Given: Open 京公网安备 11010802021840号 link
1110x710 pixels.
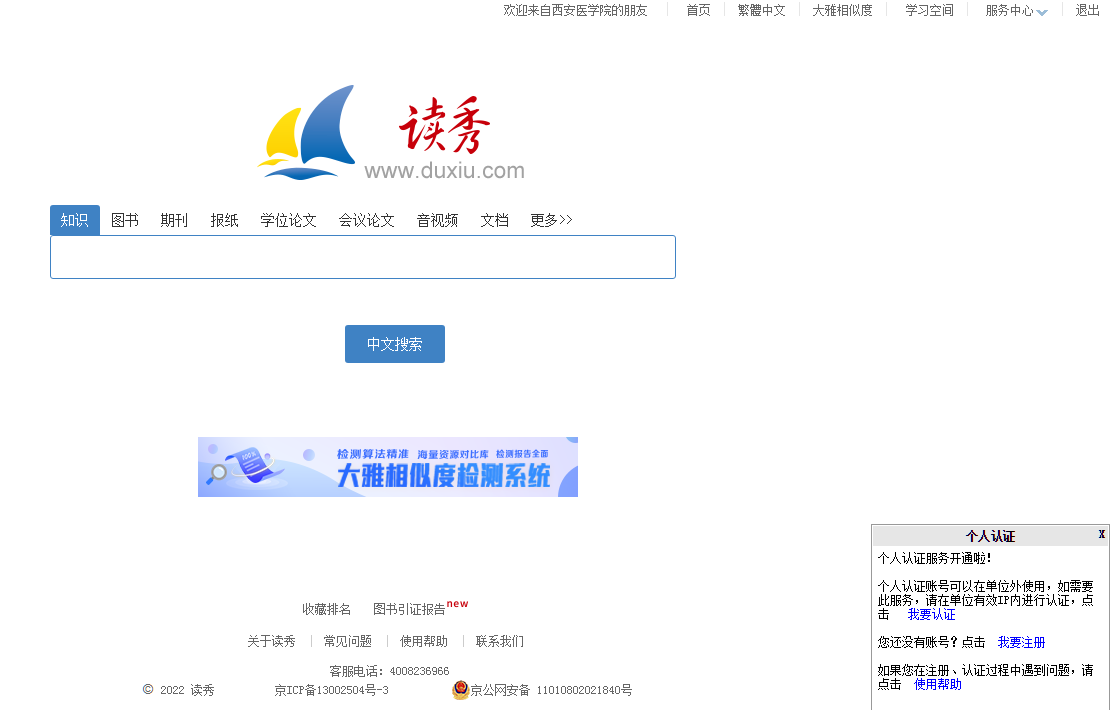Looking at the screenshot, I should (551, 690).
